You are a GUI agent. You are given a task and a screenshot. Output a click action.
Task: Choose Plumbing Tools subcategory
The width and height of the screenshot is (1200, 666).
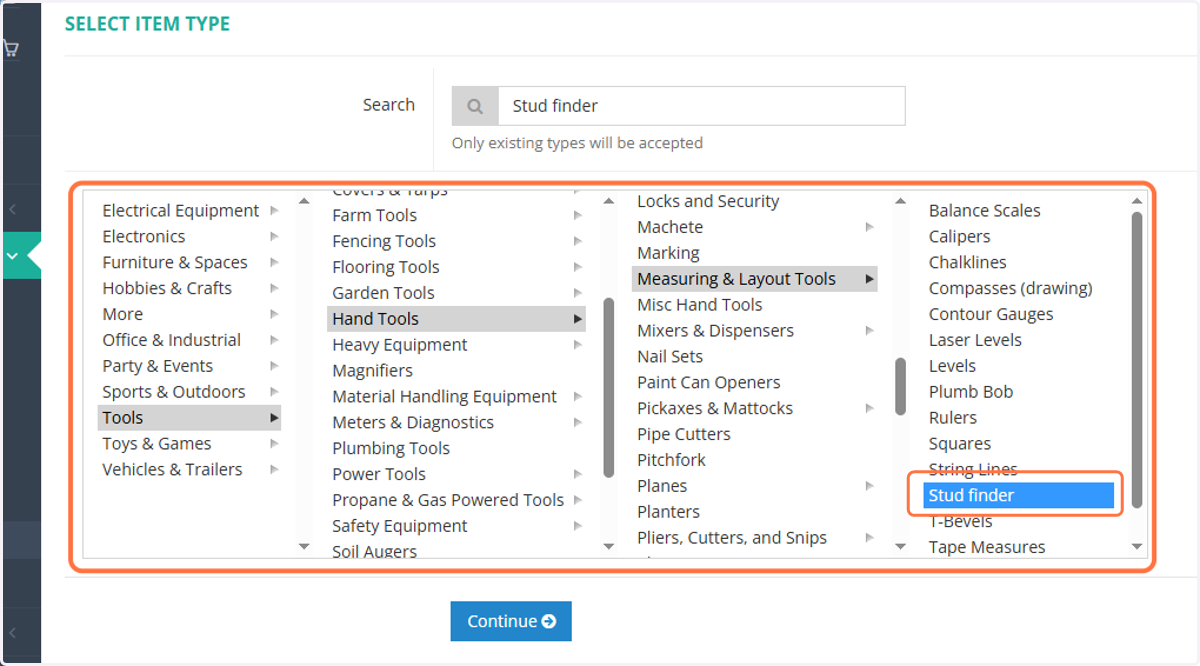coord(391,449)
